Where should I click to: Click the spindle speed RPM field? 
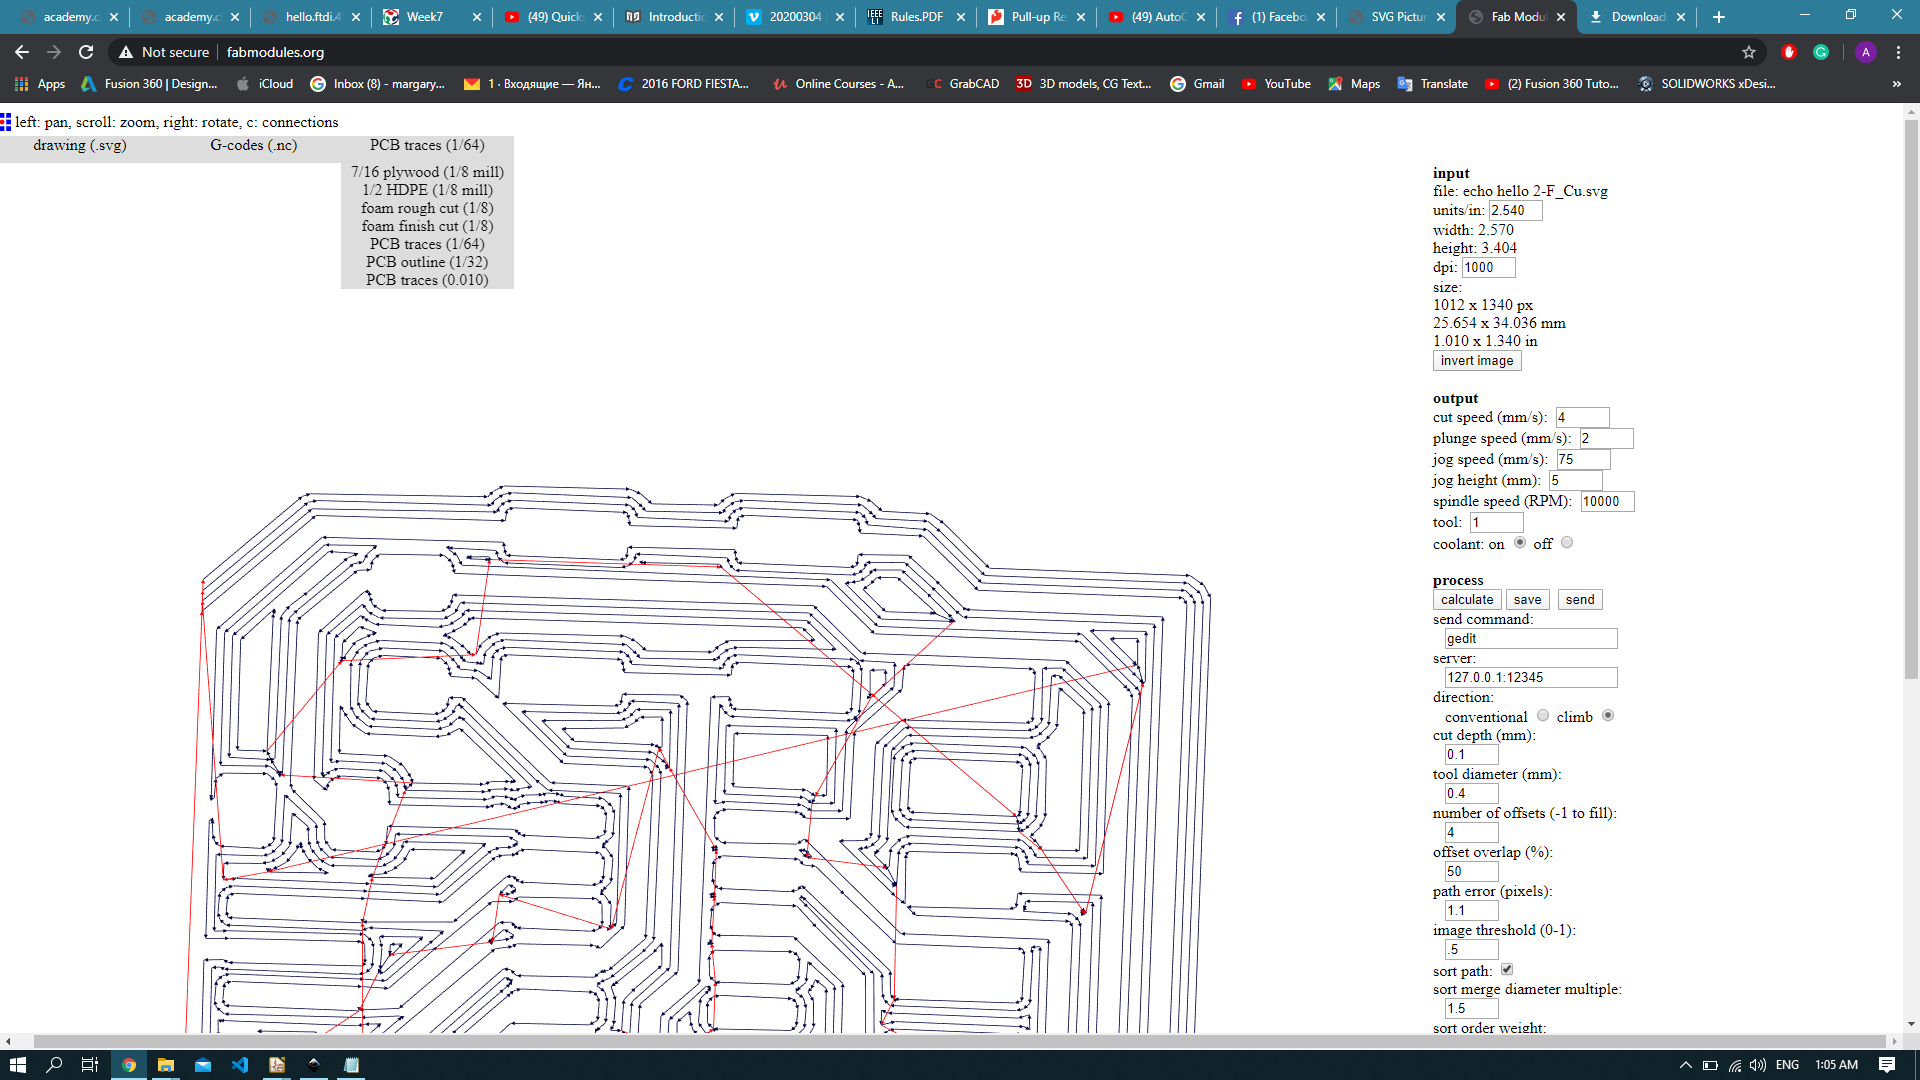point(1608,502)
